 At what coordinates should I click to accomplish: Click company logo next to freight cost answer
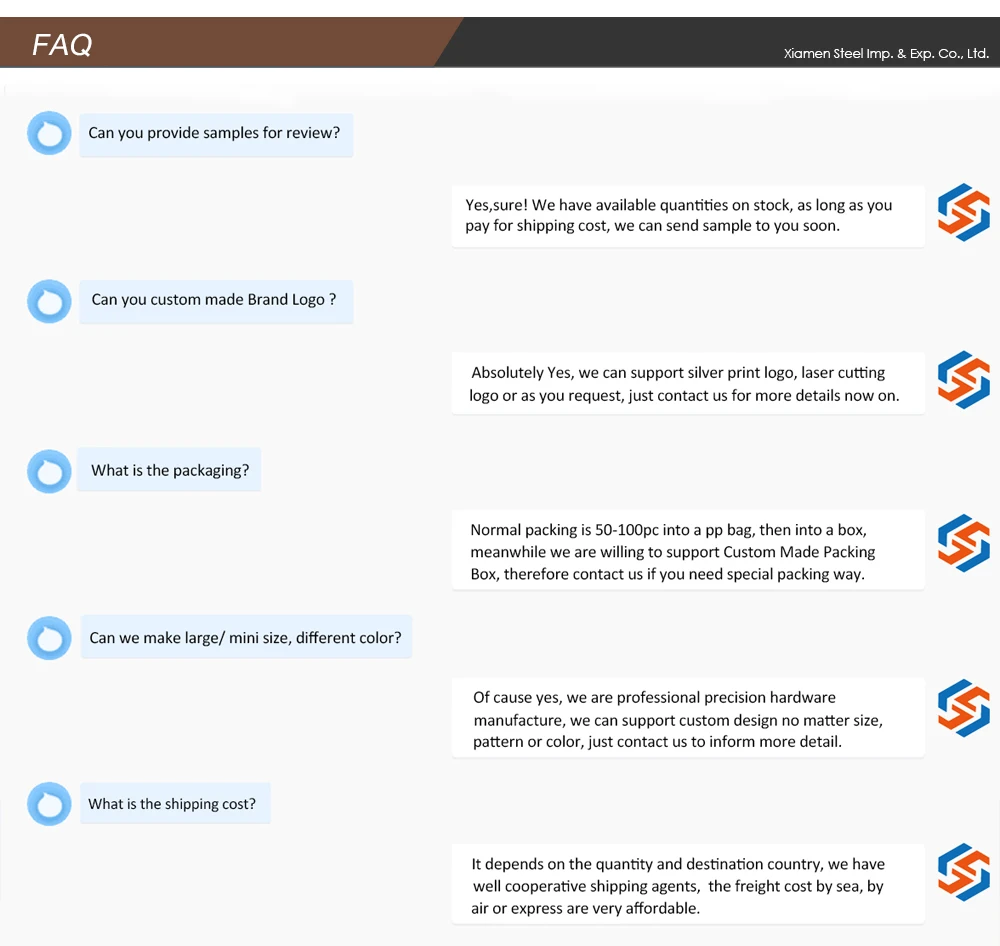(963, 872)
